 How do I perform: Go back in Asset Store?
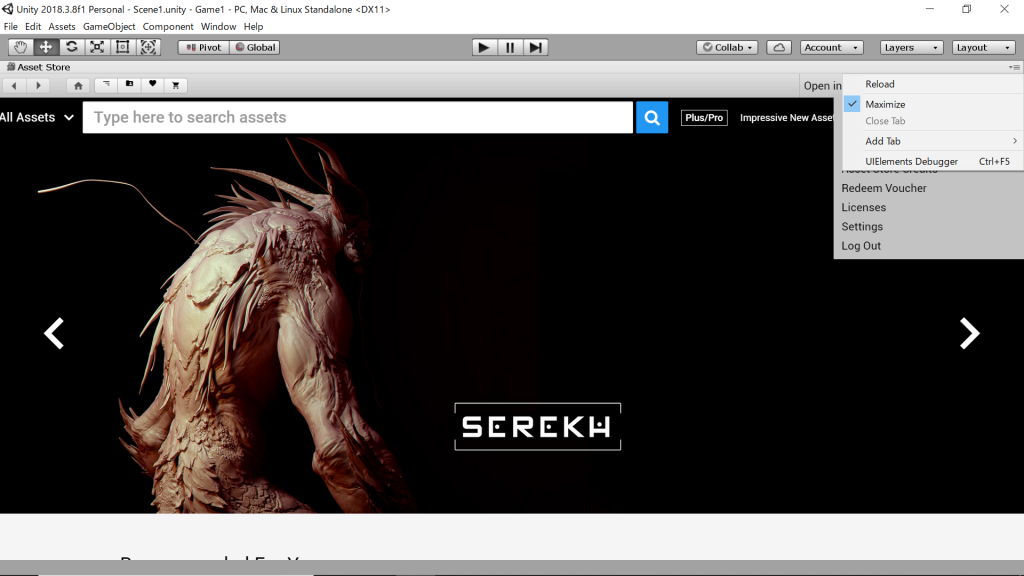point(14,85)
